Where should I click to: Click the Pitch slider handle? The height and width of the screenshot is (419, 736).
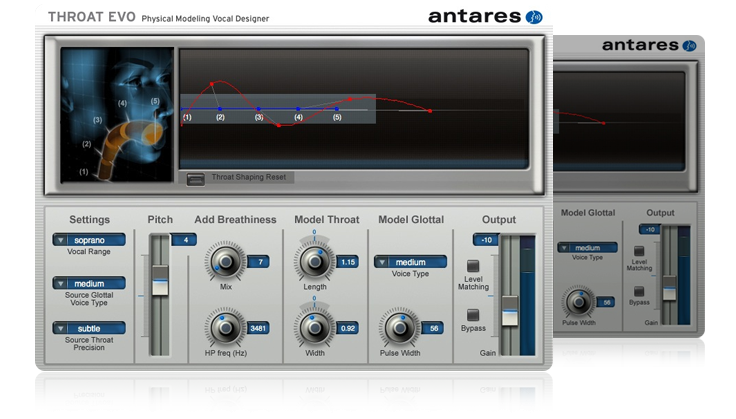tap(160, 281)
